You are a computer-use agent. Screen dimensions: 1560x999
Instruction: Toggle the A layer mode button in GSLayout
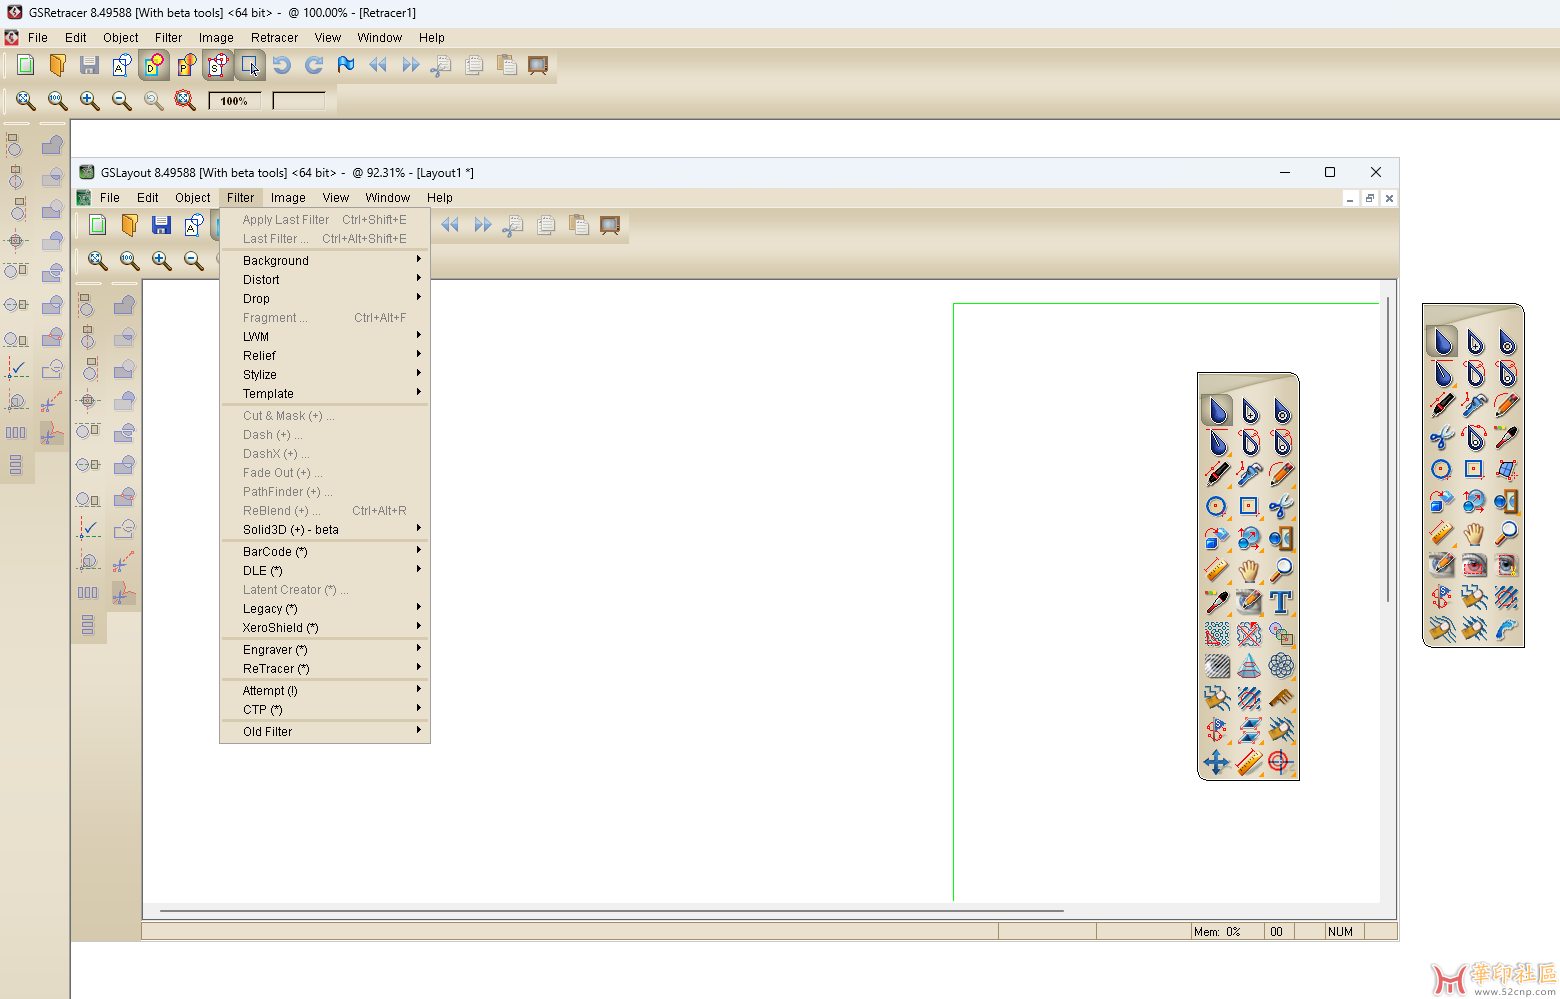click(x=194, y=225)
